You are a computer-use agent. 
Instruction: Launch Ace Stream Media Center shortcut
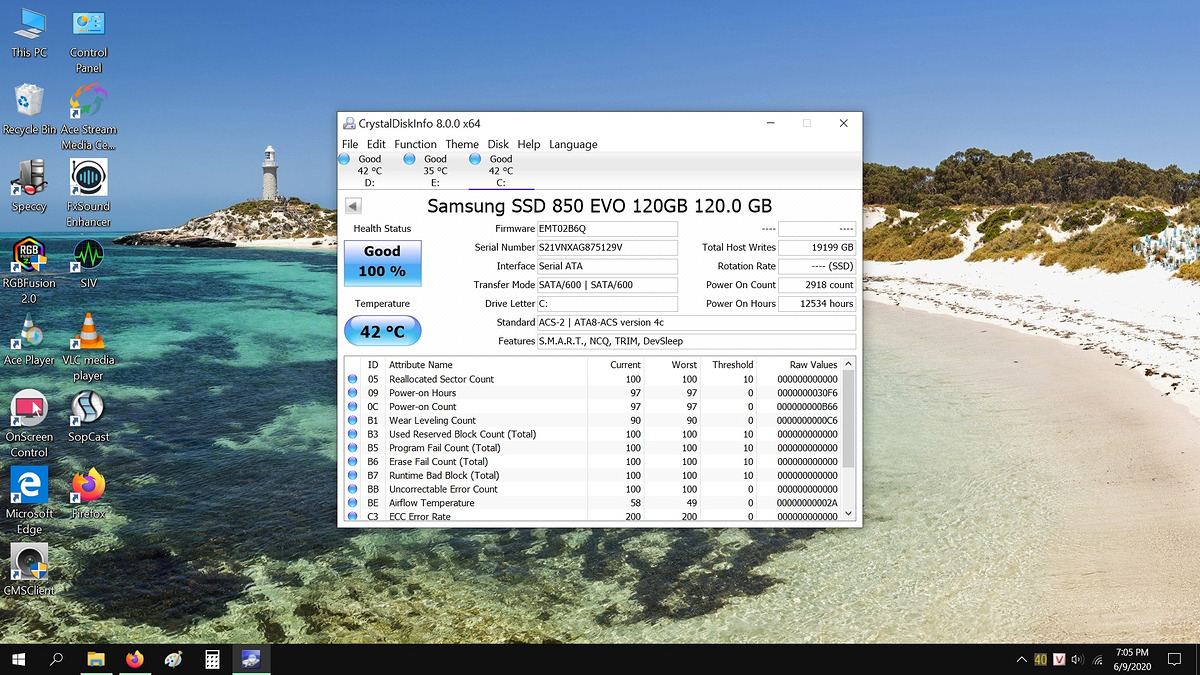click(x=89, y=117)
